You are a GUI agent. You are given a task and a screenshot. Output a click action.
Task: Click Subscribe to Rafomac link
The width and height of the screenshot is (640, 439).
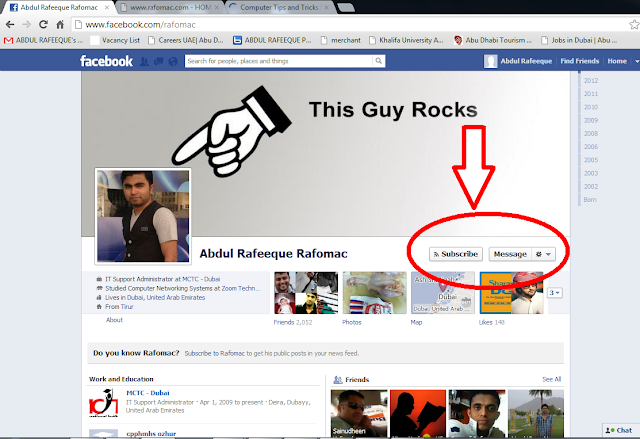(x=215, y=353)
